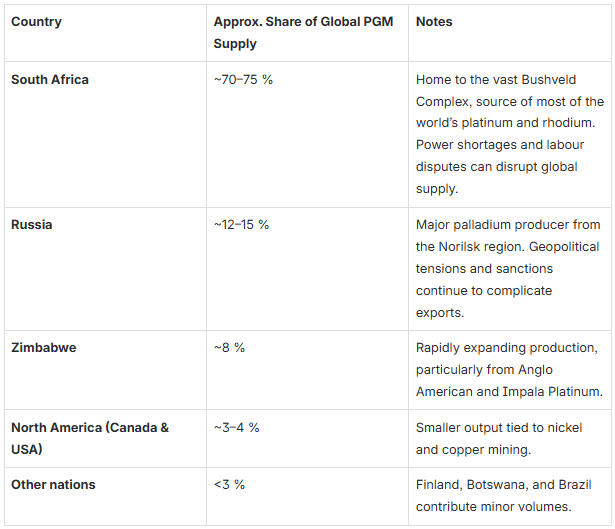This screenshot has height=529, width=615.
Task: Click the ~3–4 % share value
Action: (x=236, y=428)
